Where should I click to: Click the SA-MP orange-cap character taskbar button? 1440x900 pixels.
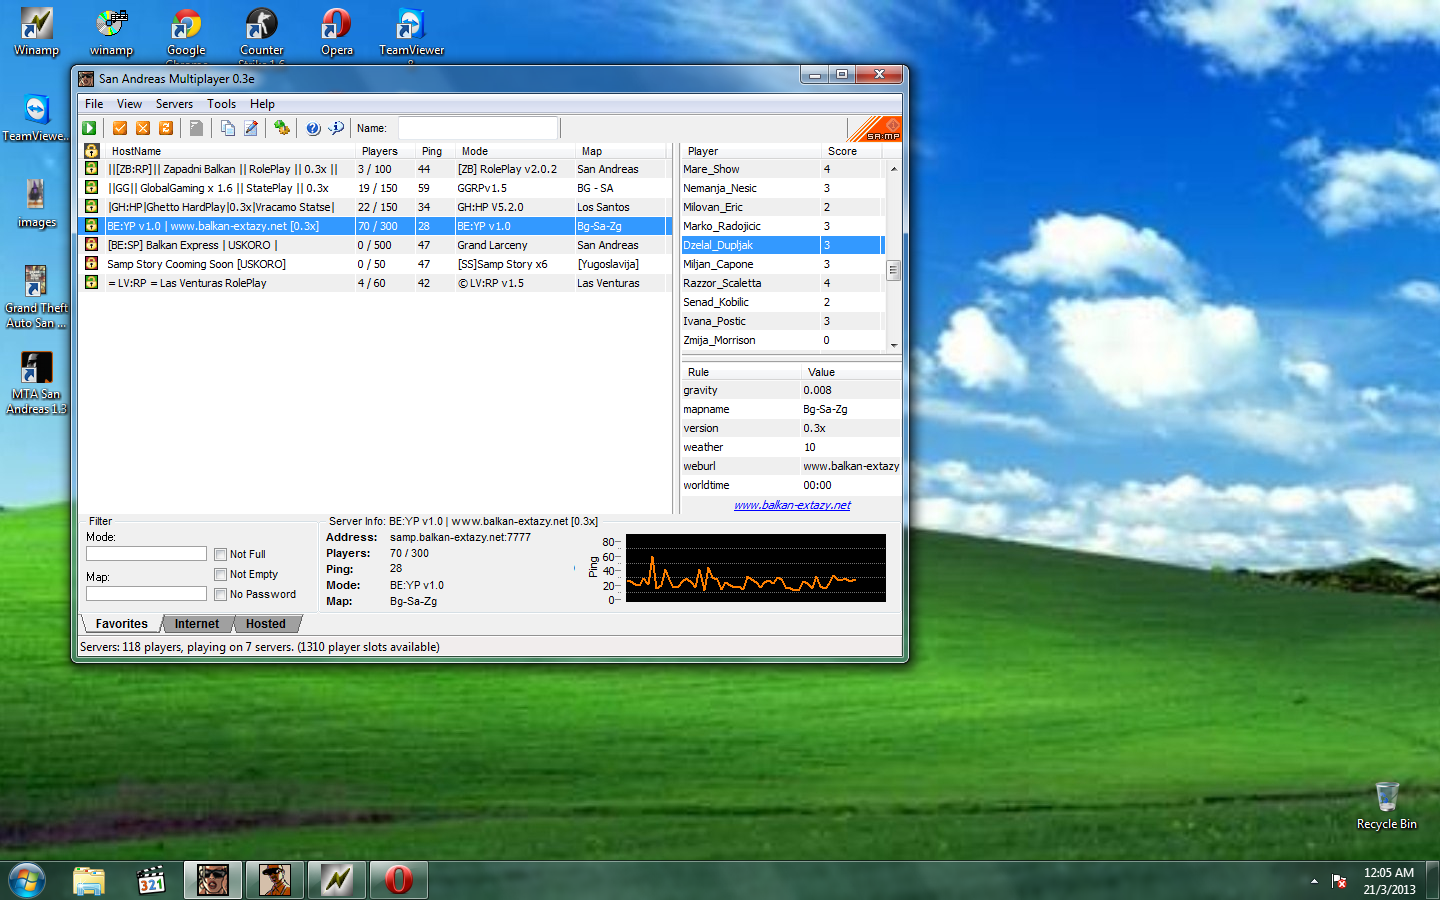tap(275, 880)
